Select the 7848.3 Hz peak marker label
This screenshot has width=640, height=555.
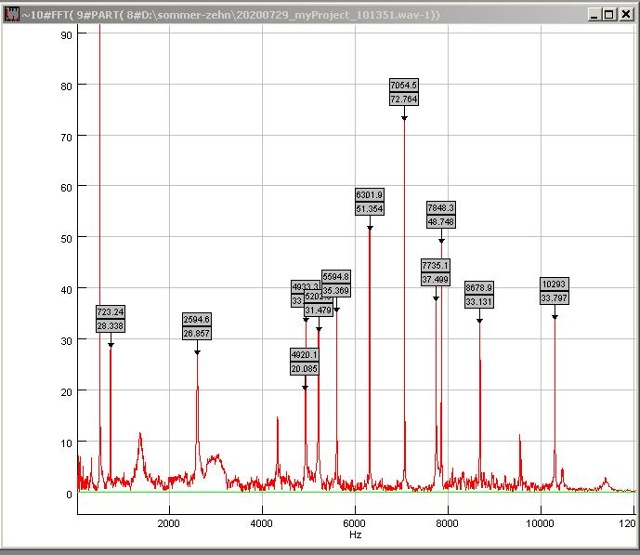pos(441,215)
